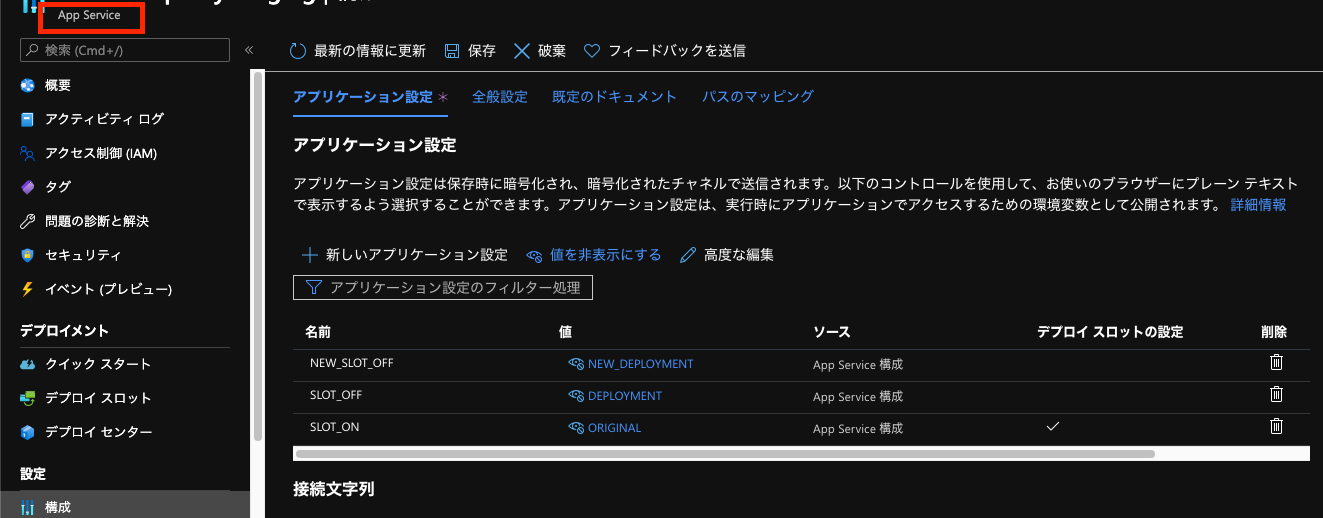Hide the ORIGINAL value via eye icon
Screen dimensions: 1323x518
576,428
